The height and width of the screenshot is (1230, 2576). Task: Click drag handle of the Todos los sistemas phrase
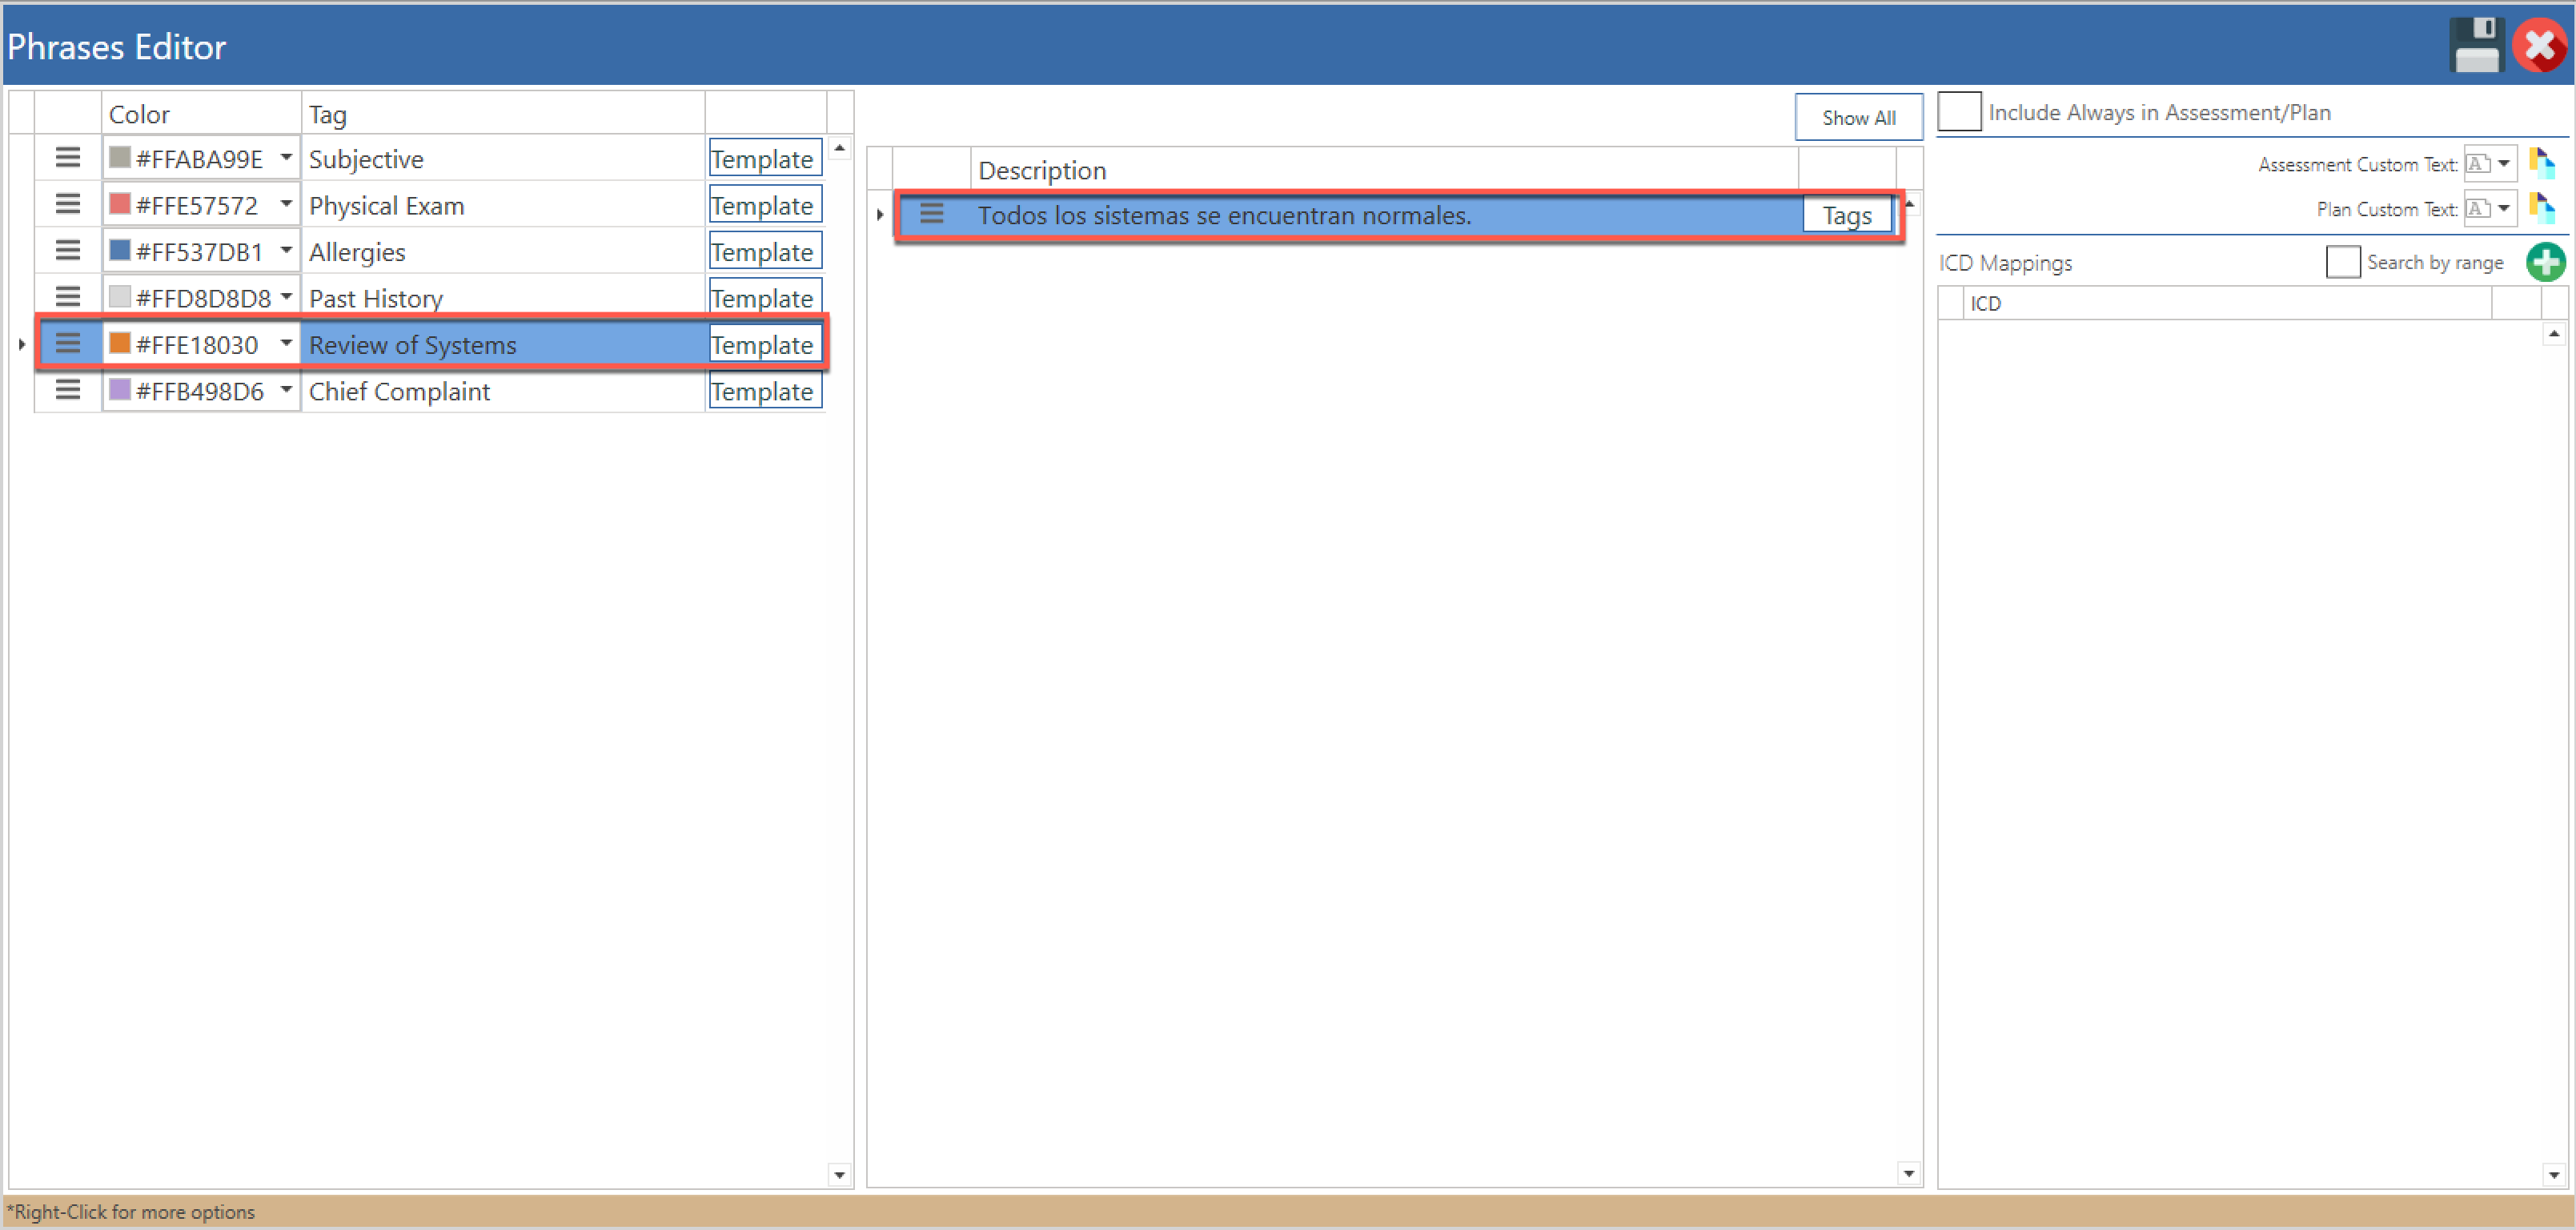931,214
